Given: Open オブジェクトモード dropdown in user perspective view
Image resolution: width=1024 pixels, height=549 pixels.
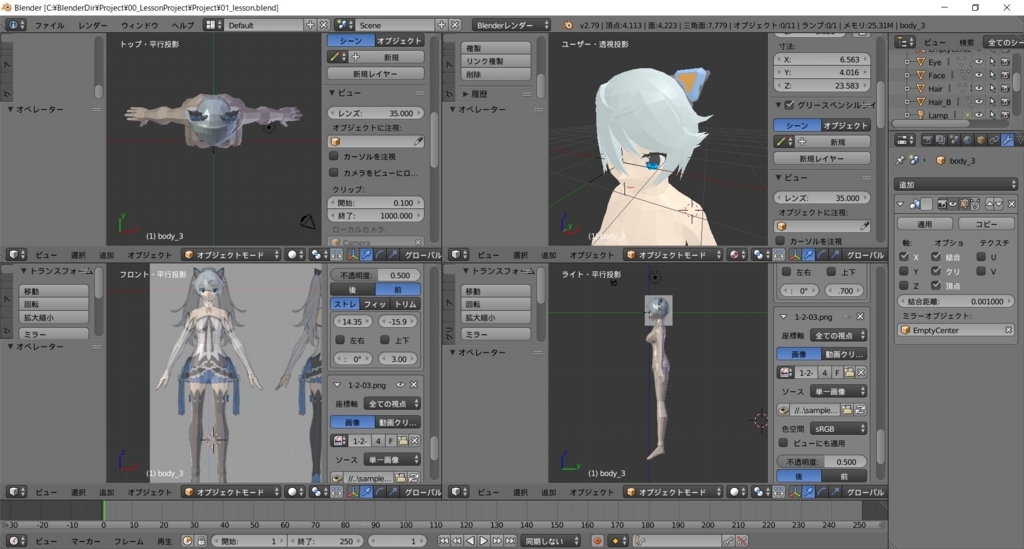Looking at the screenshot, I should 674,255.
